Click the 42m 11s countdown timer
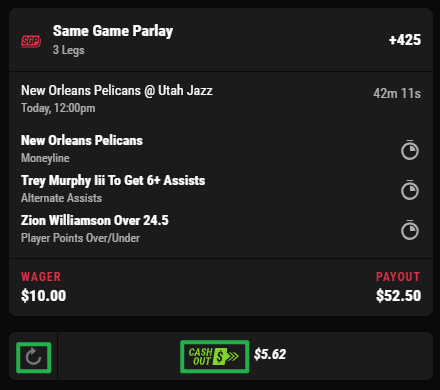The width and height of the screenshot is (440, 390). [397, 94]
